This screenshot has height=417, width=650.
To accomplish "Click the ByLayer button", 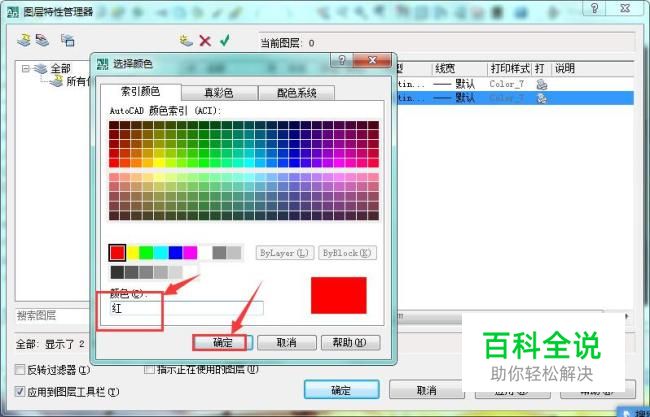I will [x=284, y=253].
